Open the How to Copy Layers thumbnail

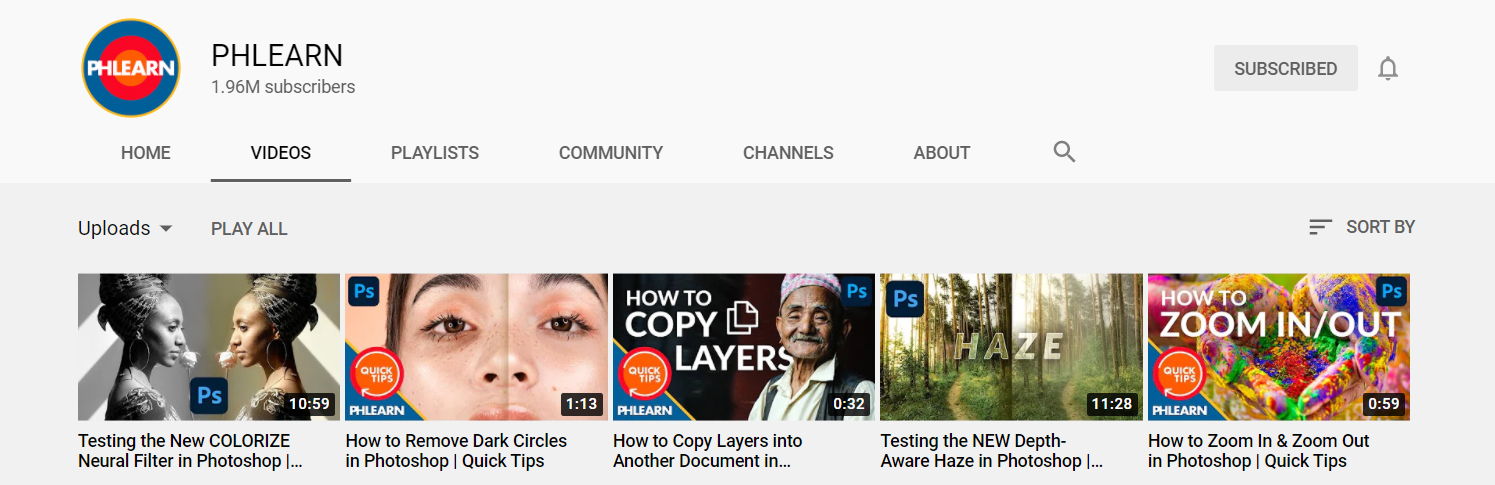pos(744,347)
